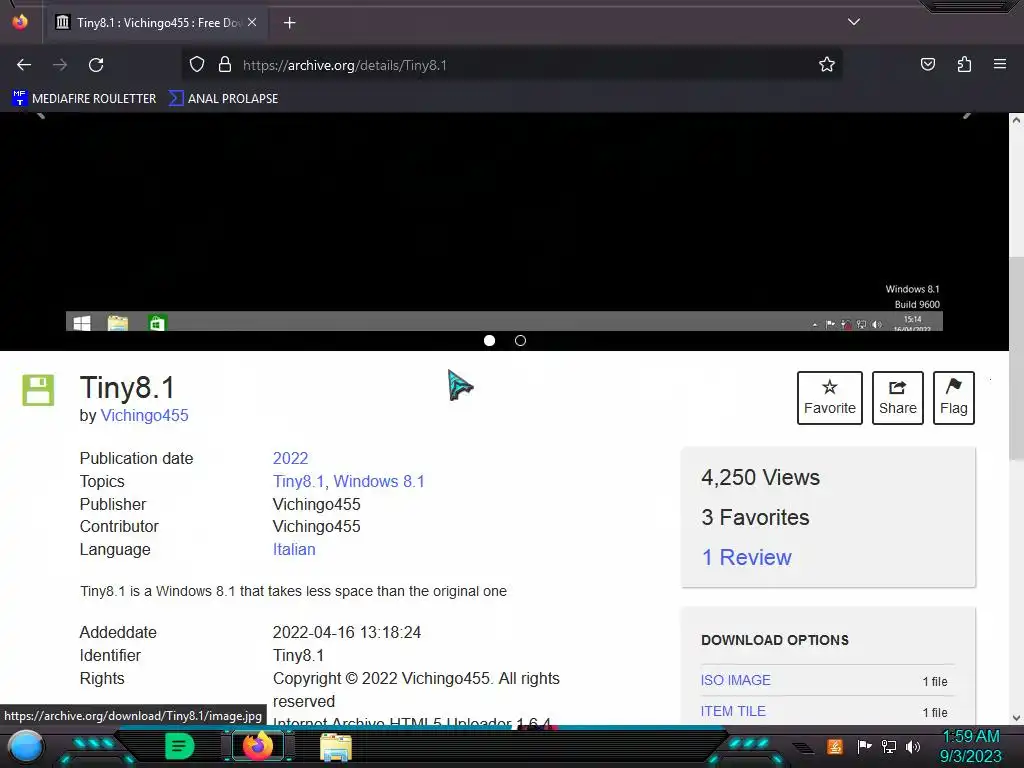This screenshot has width=1024, height=768.
Task: Expand the list all tabs chevron
Action: [x=854, y=22]
